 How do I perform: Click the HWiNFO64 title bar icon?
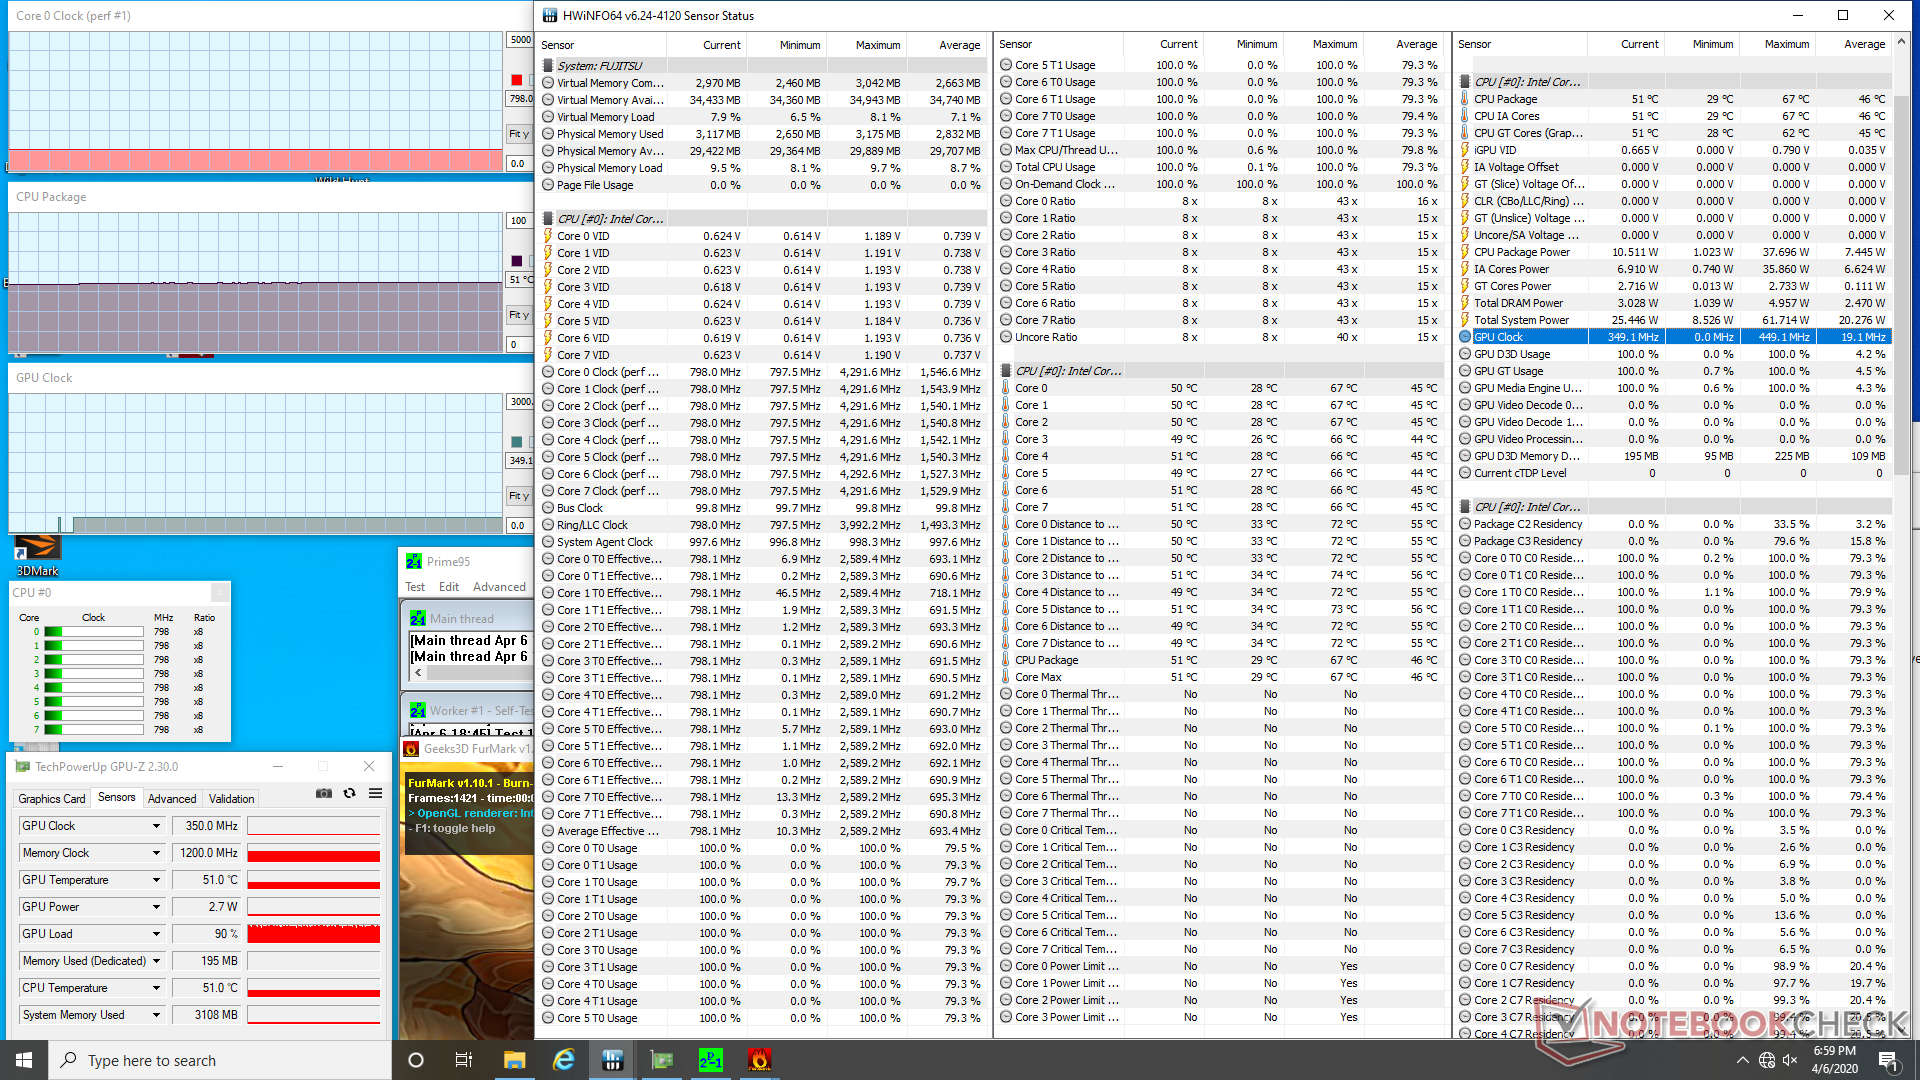550,15
